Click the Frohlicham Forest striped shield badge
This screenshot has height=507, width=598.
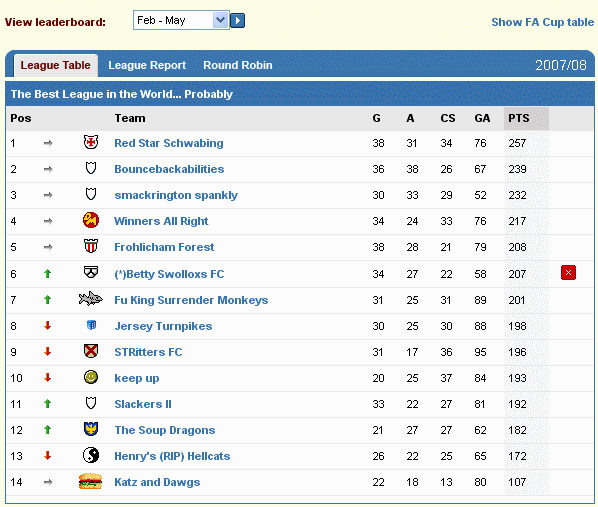[91, 246]
